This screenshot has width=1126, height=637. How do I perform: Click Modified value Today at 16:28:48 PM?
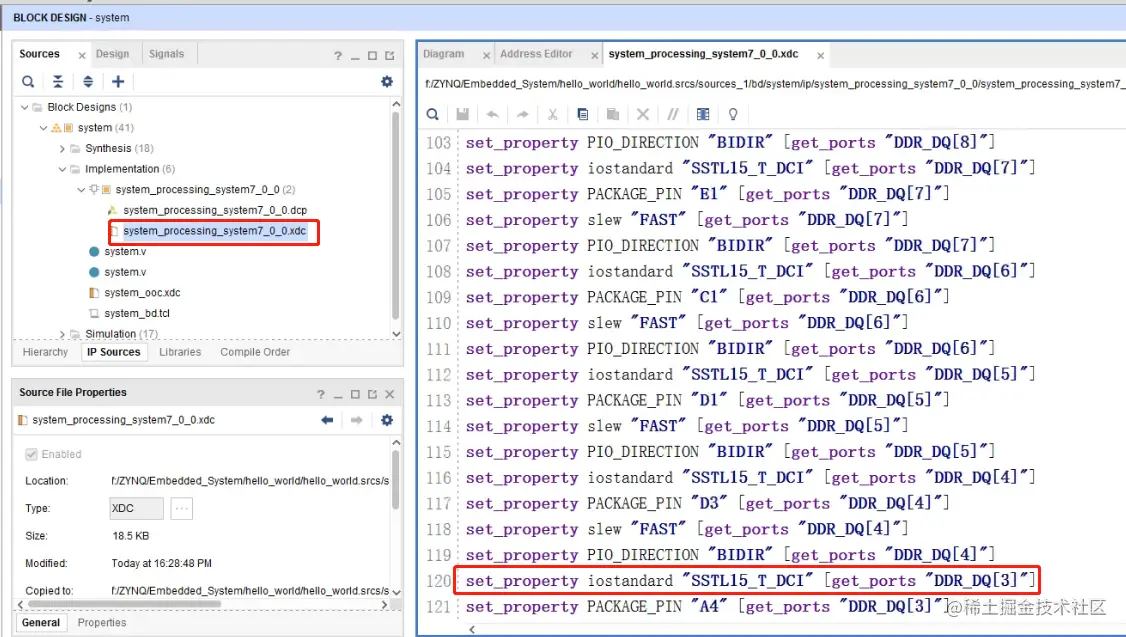click(x=162, y=564)
